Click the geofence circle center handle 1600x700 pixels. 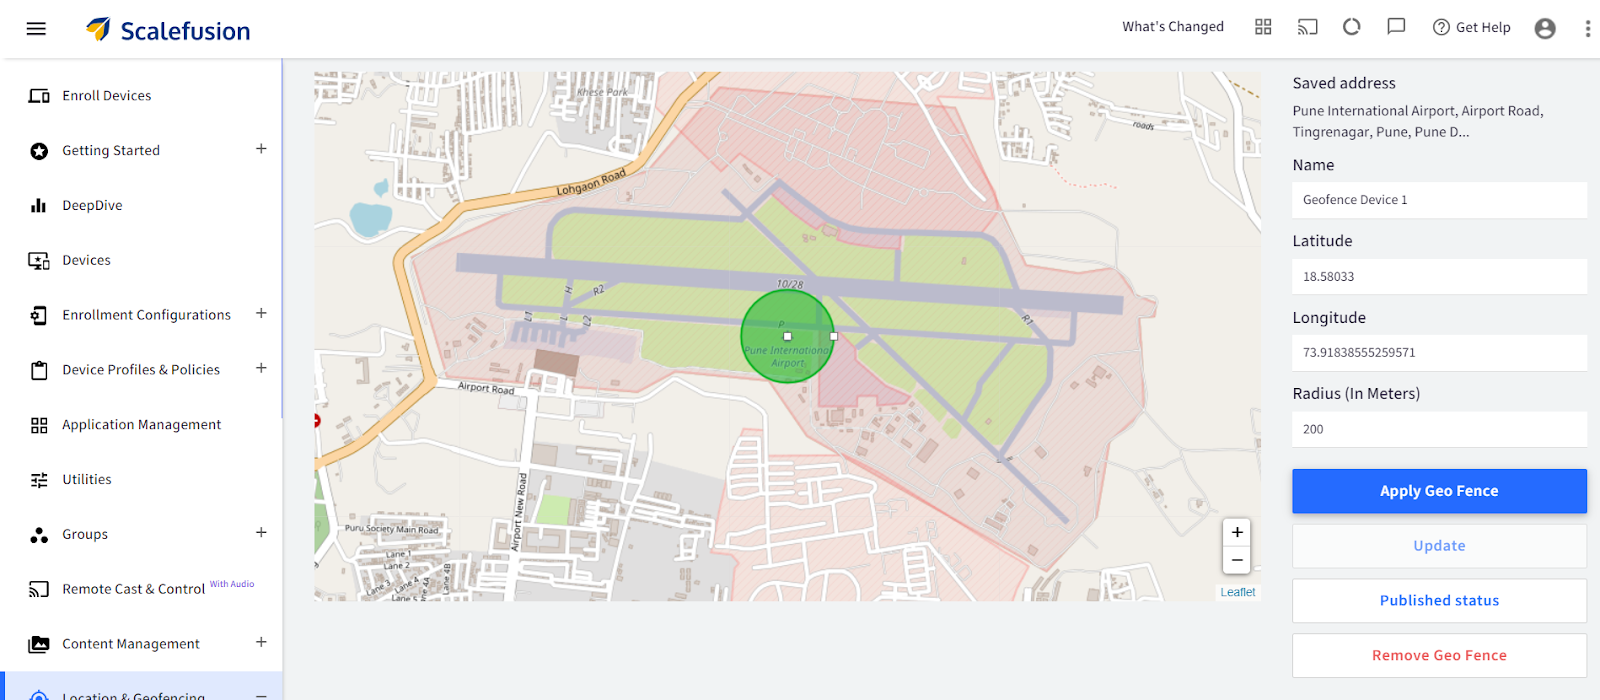point(787,337)
